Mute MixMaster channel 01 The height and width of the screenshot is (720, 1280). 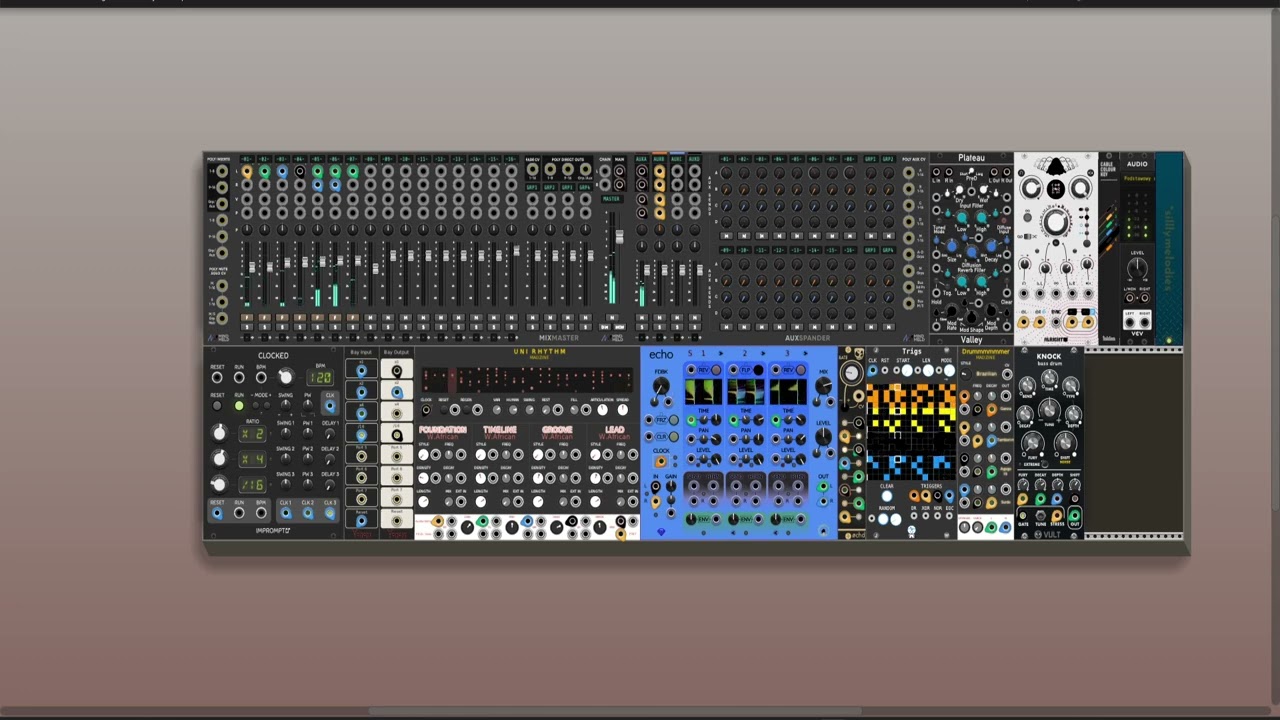click(x=247, y=317)
